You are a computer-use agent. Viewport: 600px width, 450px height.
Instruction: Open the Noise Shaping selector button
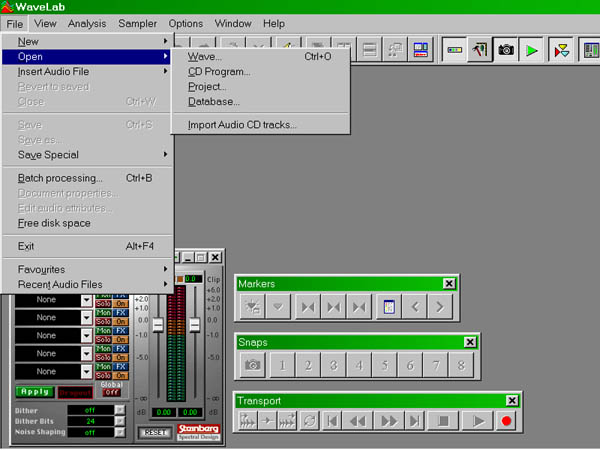pyautogui.click(x=120, y=432)
